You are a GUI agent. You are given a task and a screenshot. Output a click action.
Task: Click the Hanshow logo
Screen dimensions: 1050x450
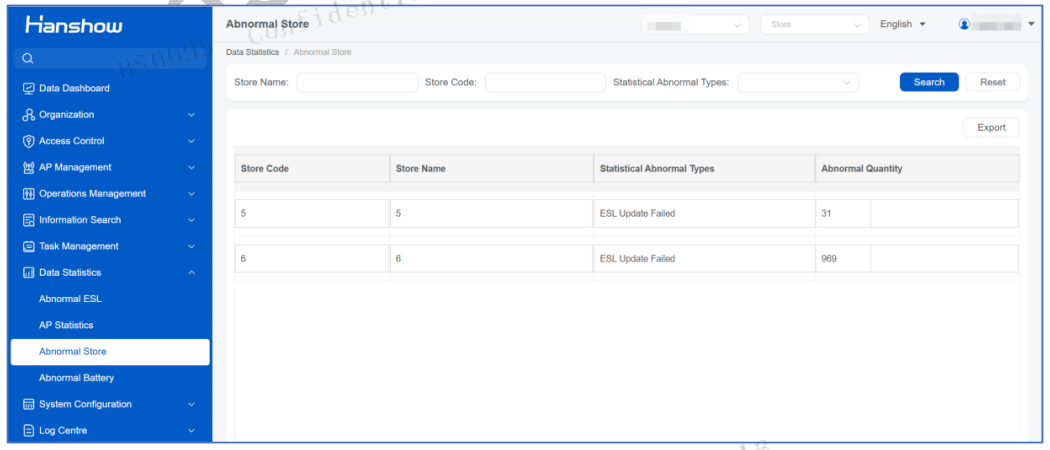coord(74,25)
